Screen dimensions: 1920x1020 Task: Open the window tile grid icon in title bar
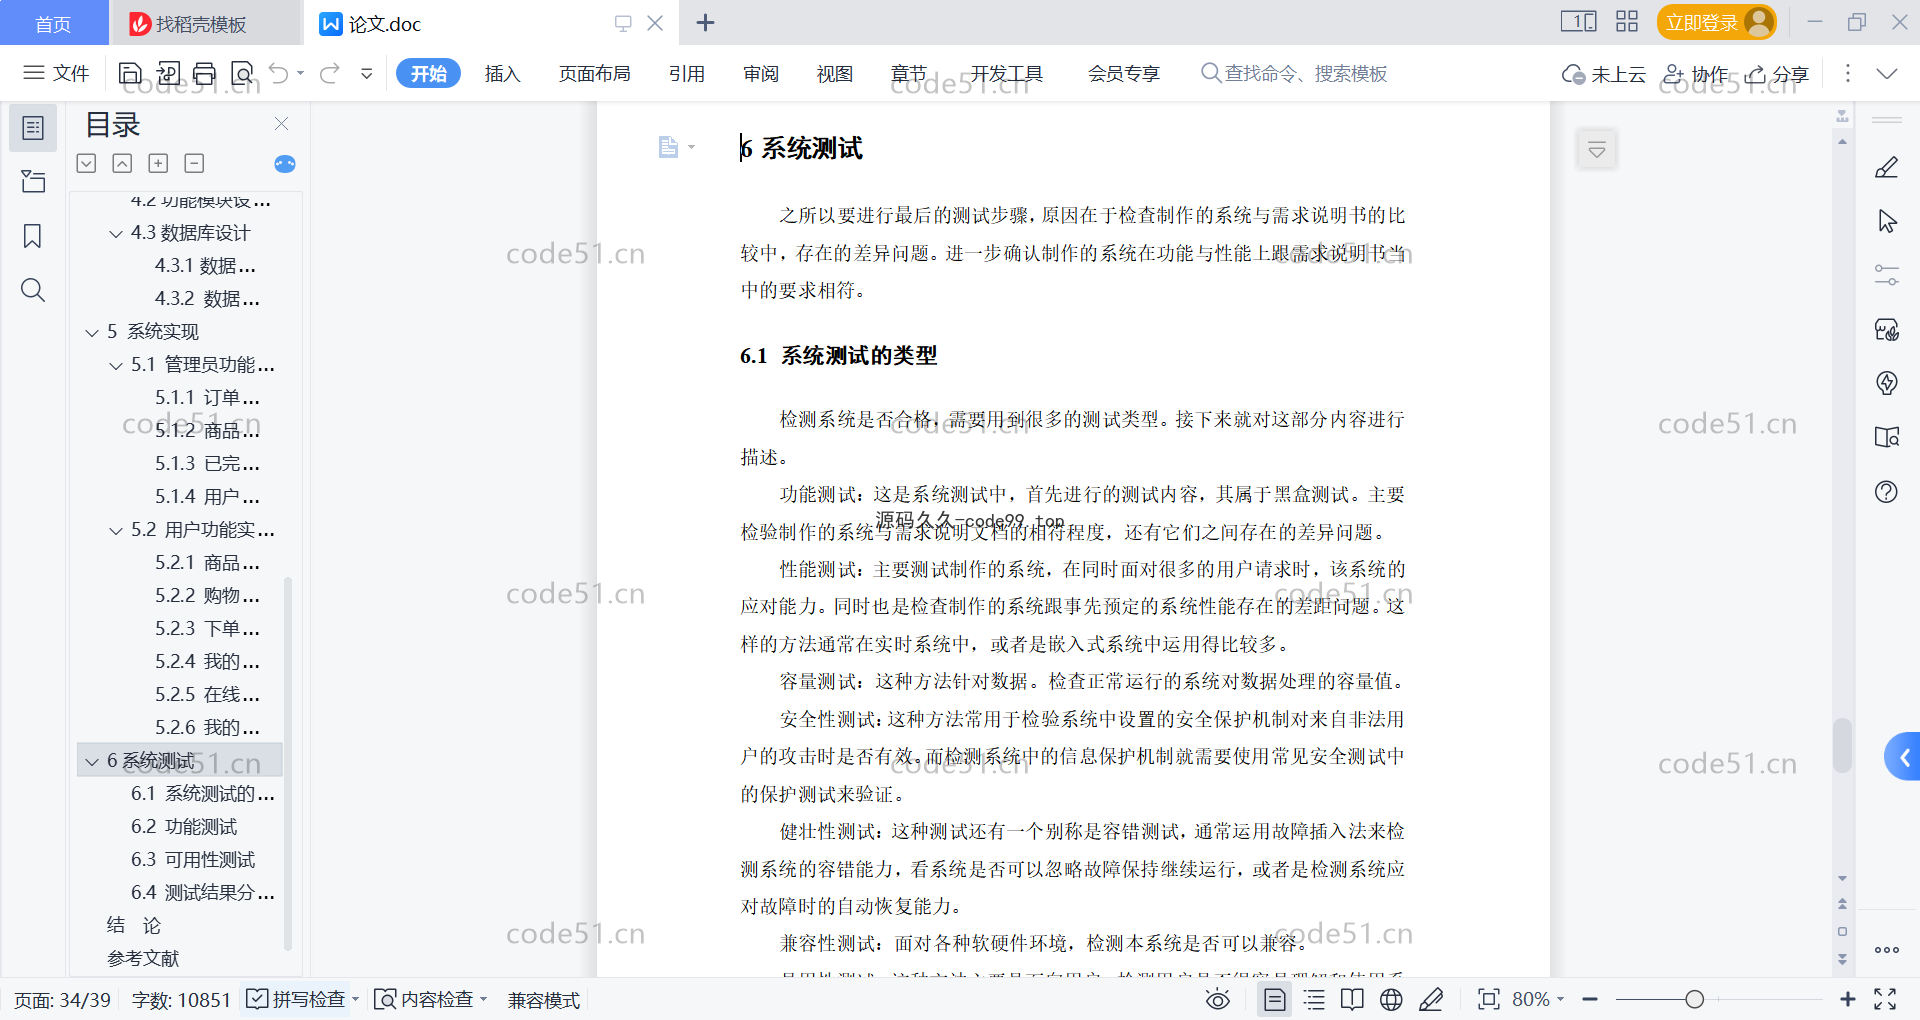click(1627, 22)
